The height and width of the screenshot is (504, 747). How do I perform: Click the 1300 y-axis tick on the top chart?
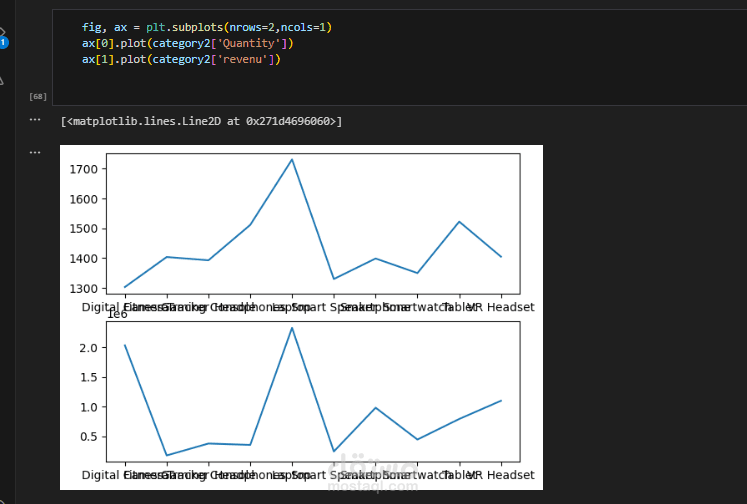click(83, 288)
